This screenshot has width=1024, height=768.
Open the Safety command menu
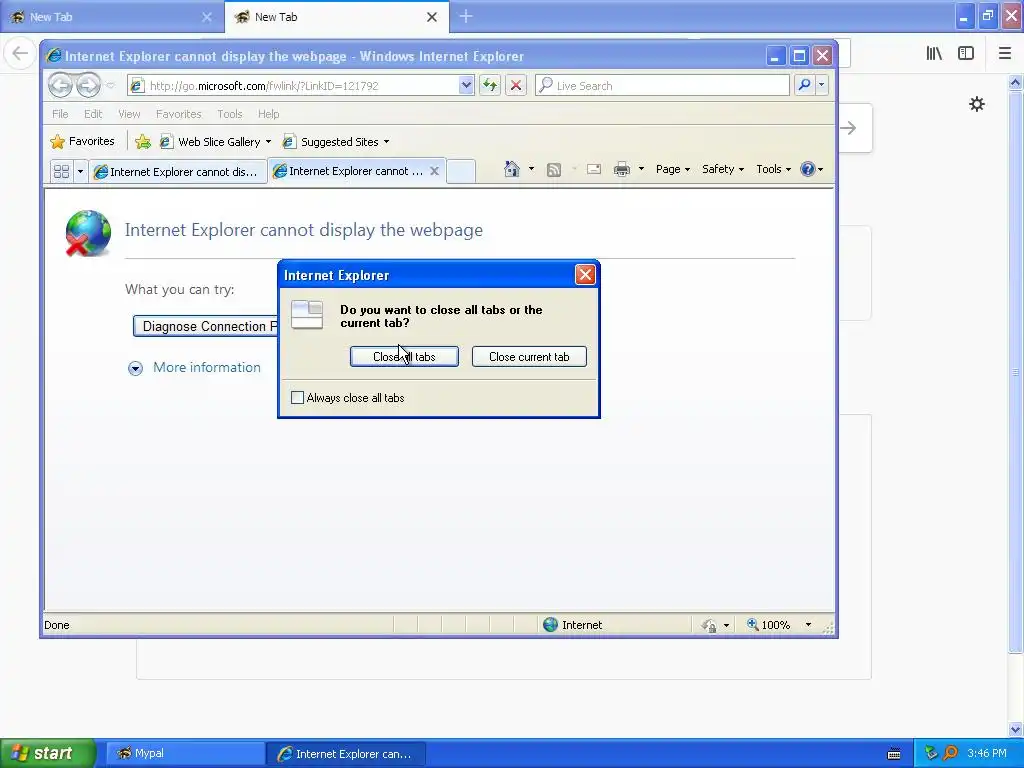[x=723, y=169]
